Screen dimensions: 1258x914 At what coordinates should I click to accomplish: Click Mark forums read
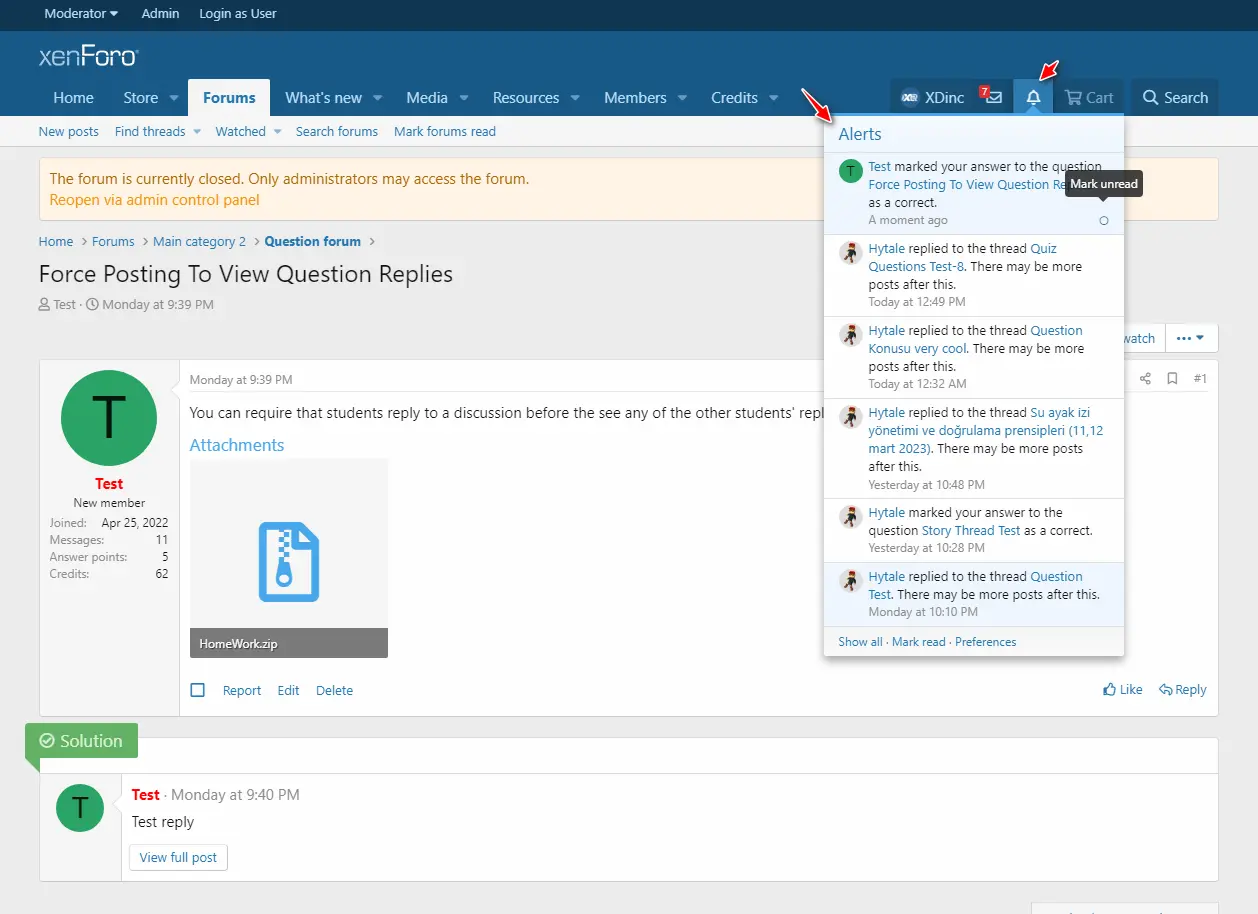tap(445, 132)
